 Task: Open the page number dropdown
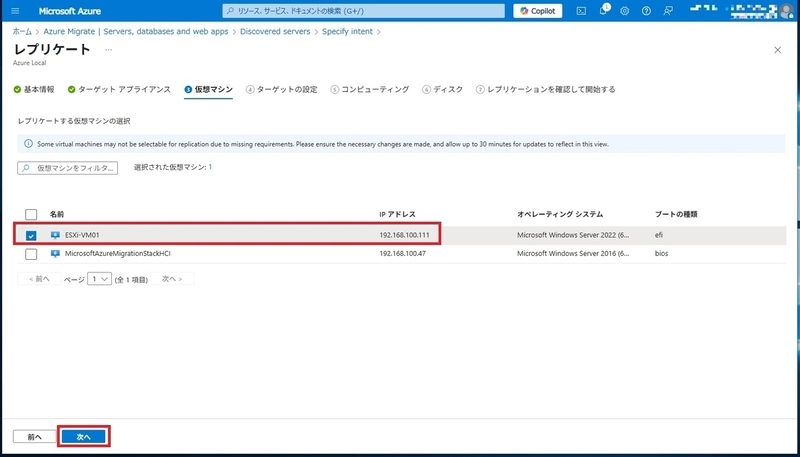pos(99,279)
